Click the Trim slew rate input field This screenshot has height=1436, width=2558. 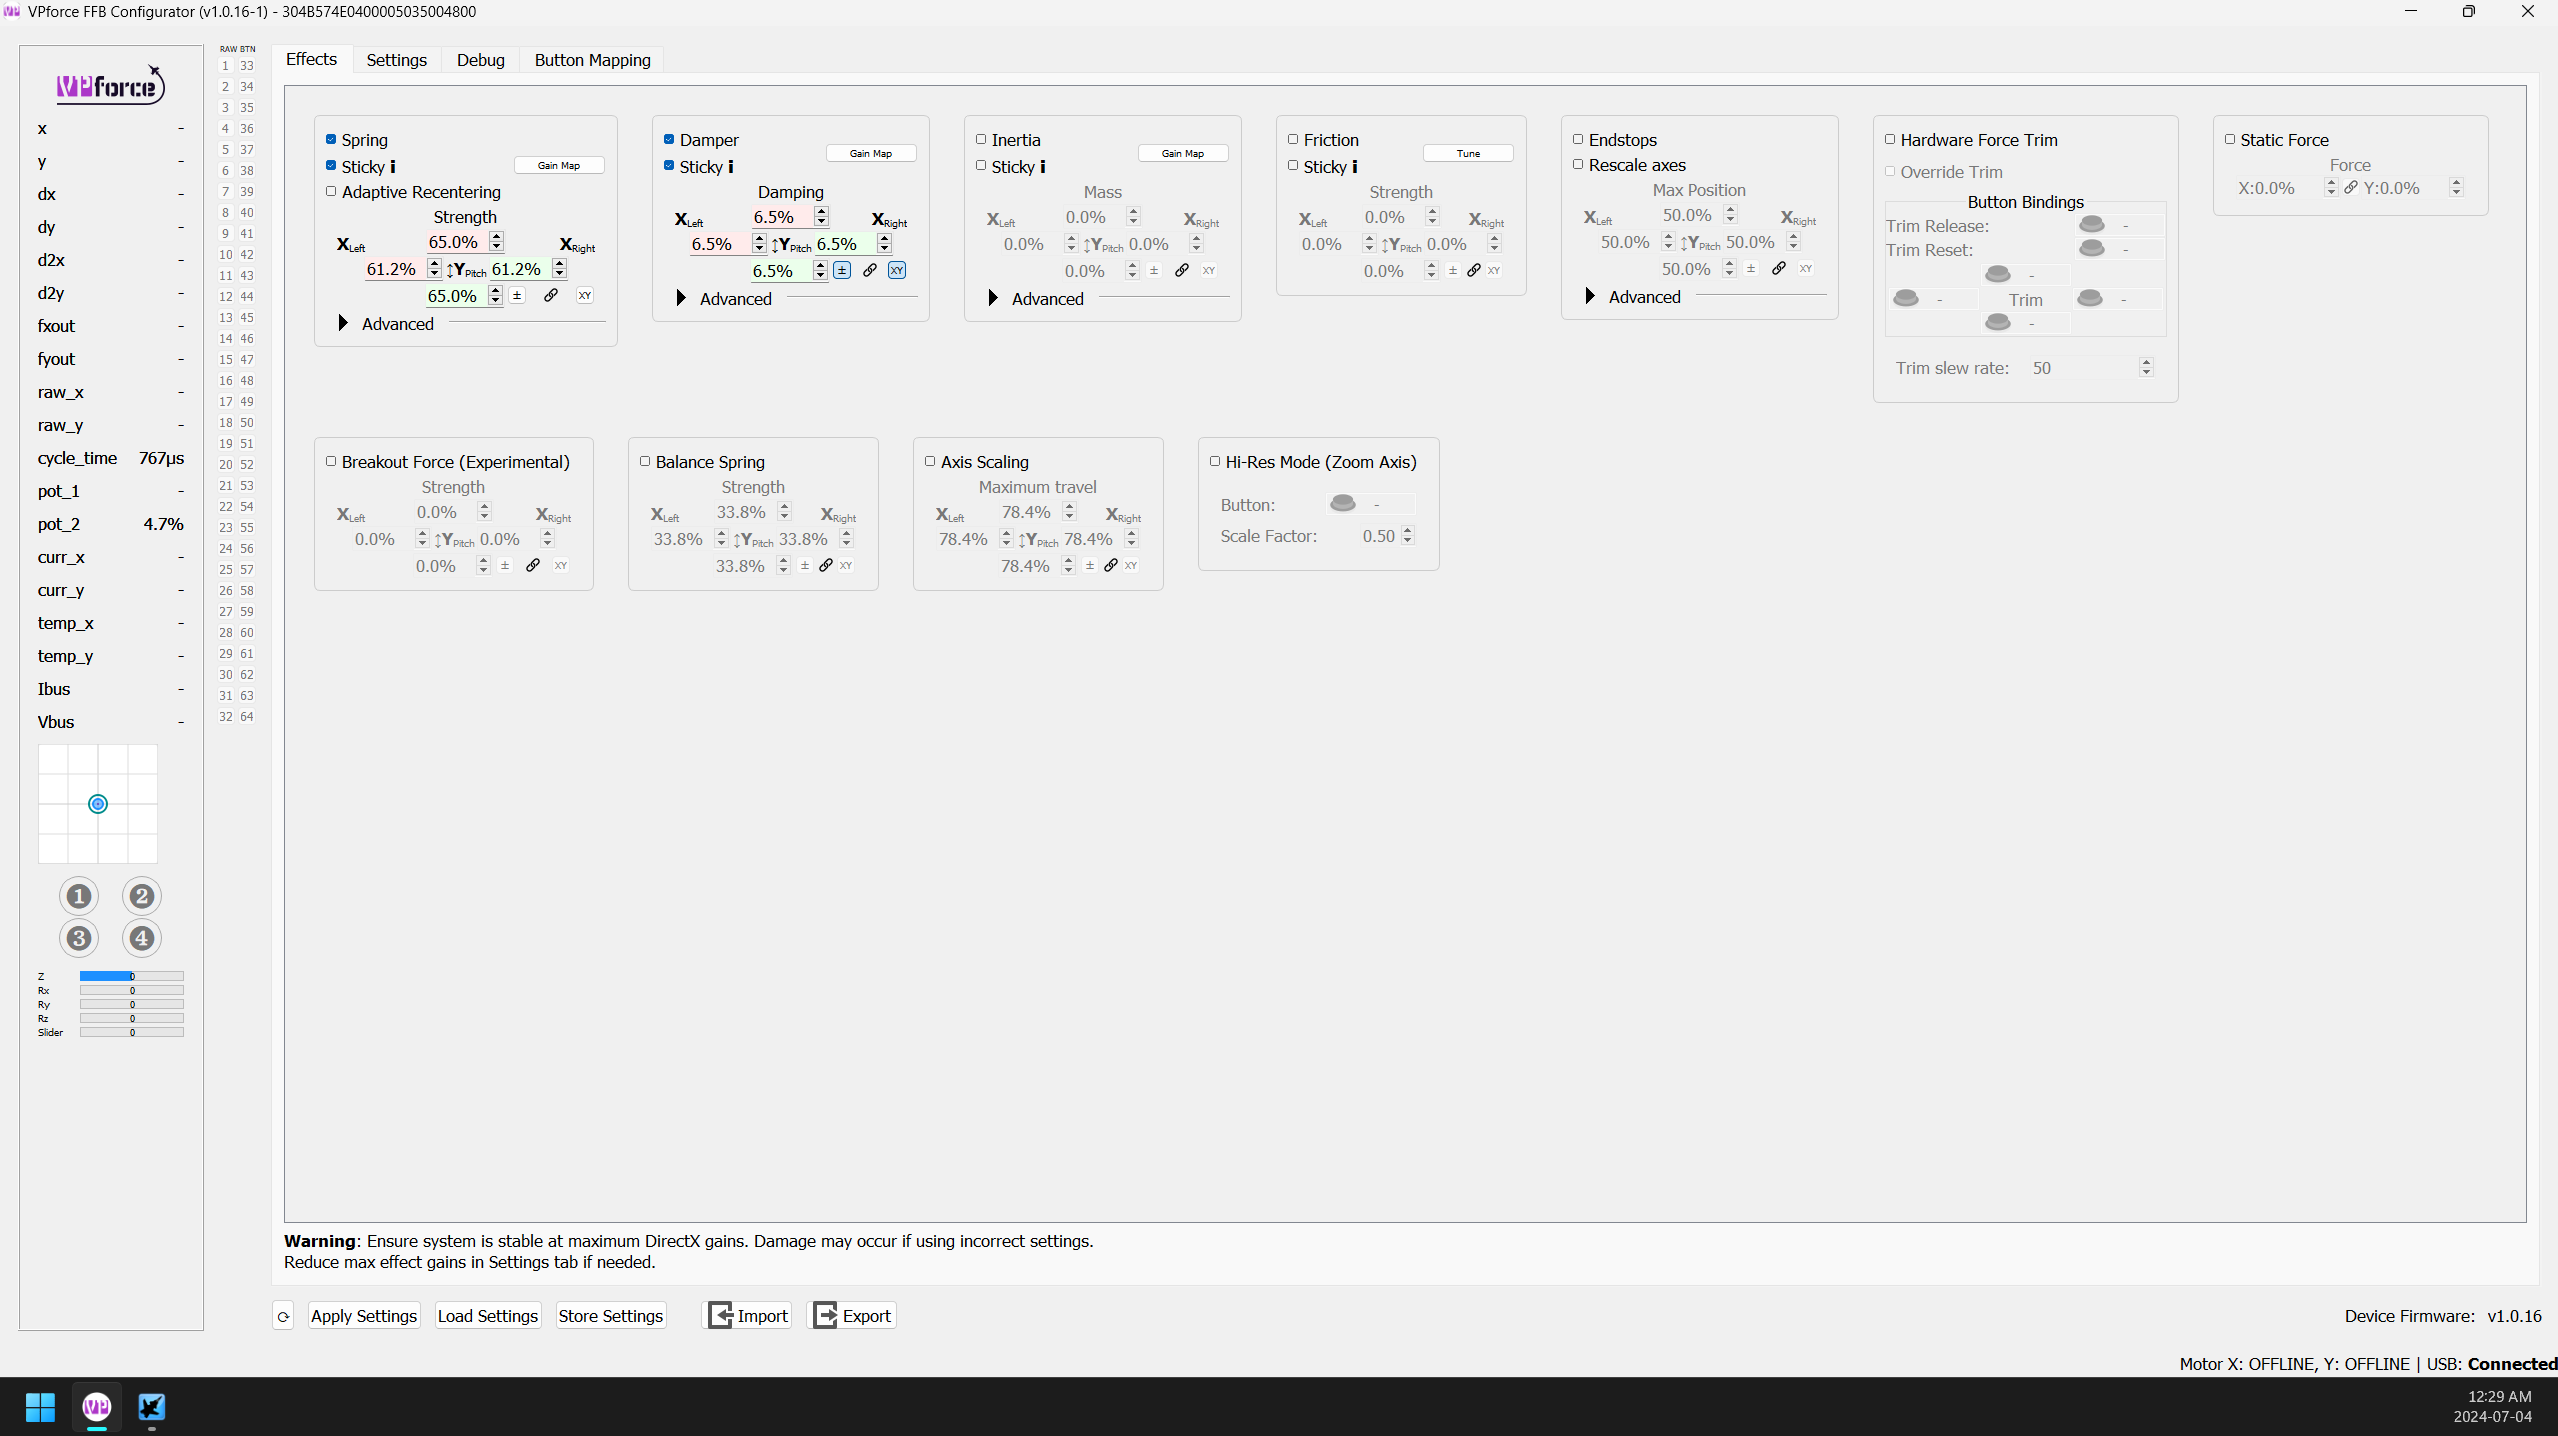[x=2085, y=367]
